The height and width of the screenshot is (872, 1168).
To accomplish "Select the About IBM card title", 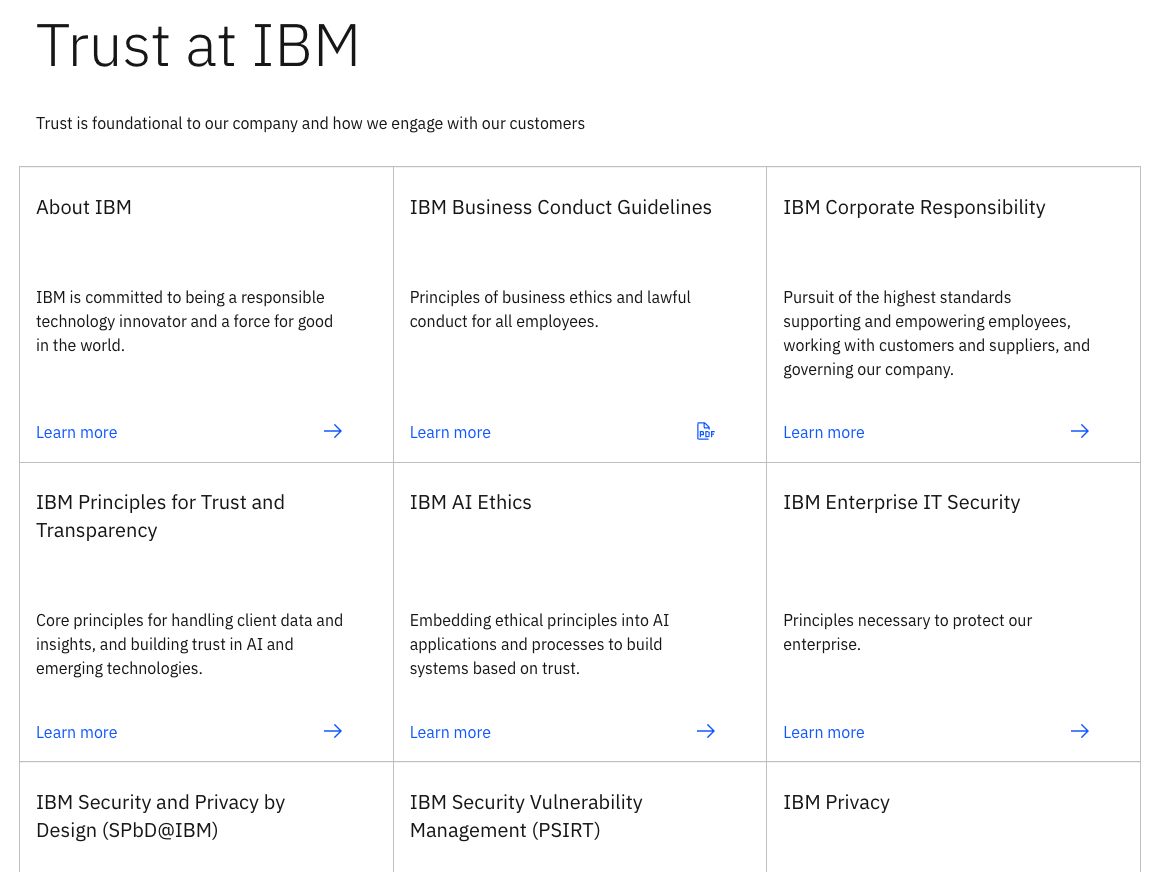I will click(83, 207).
